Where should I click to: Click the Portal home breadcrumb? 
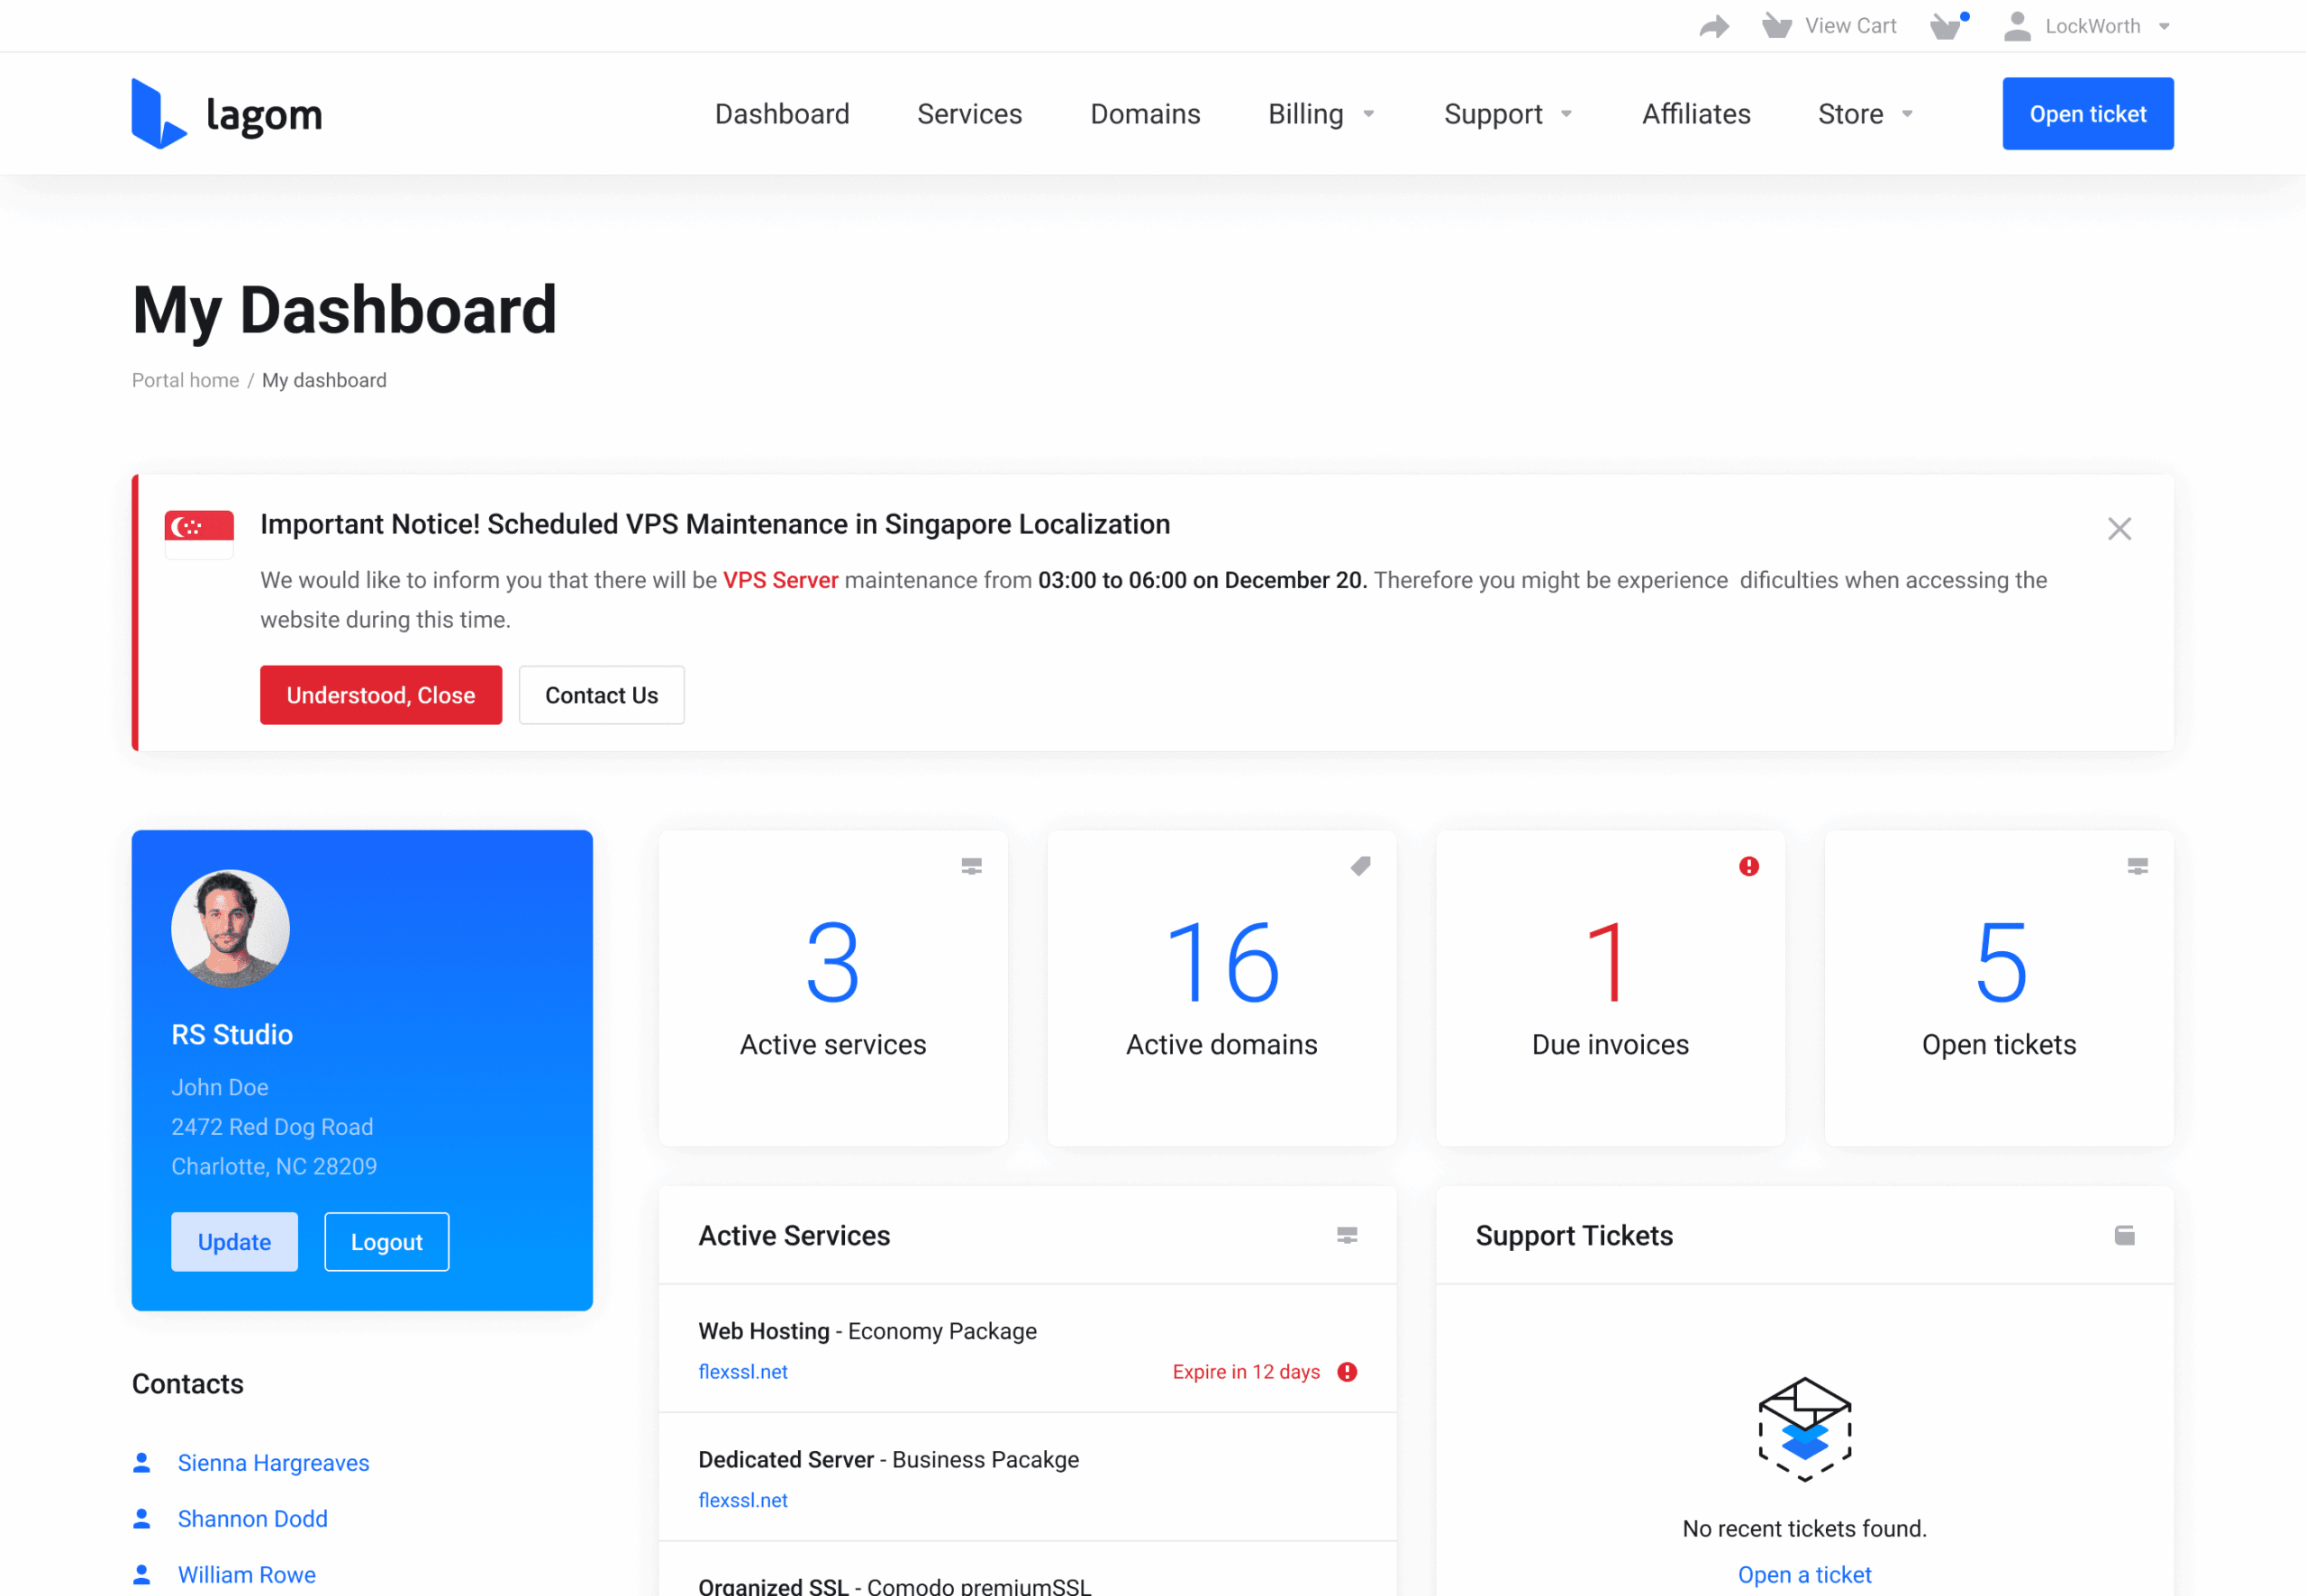[x=185, y=380]
